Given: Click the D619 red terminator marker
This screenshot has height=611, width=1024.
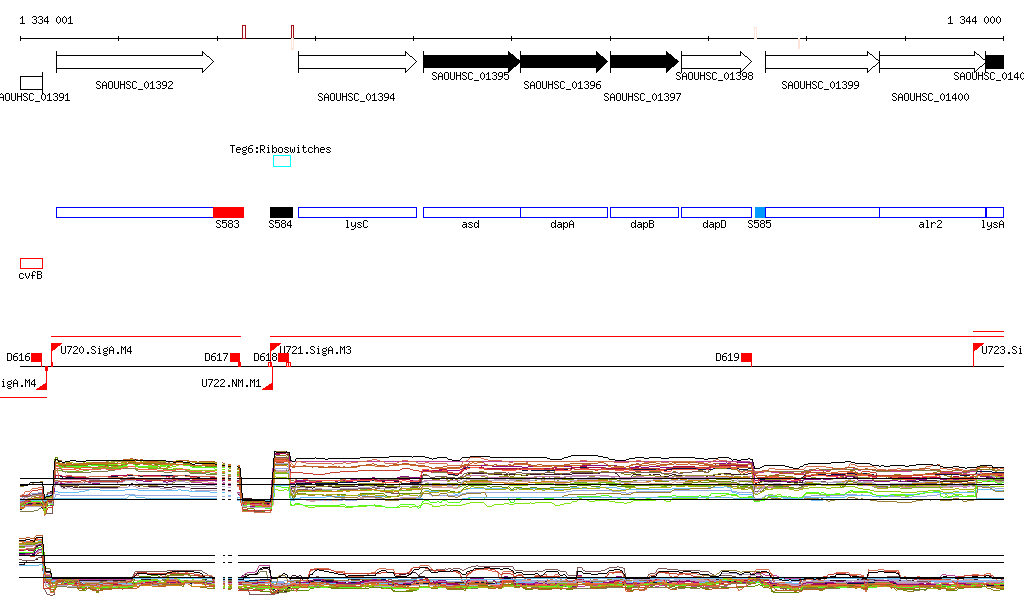Looking at the screenshot, I should coord(746,358).
